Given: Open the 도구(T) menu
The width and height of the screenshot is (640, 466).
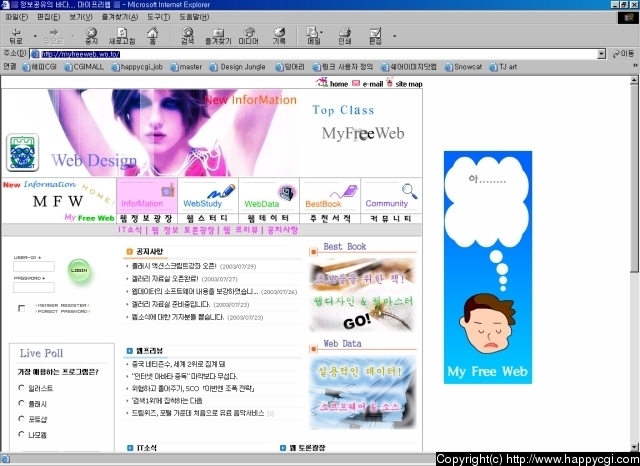Looking at the screenshot, I should click(158, 17).
